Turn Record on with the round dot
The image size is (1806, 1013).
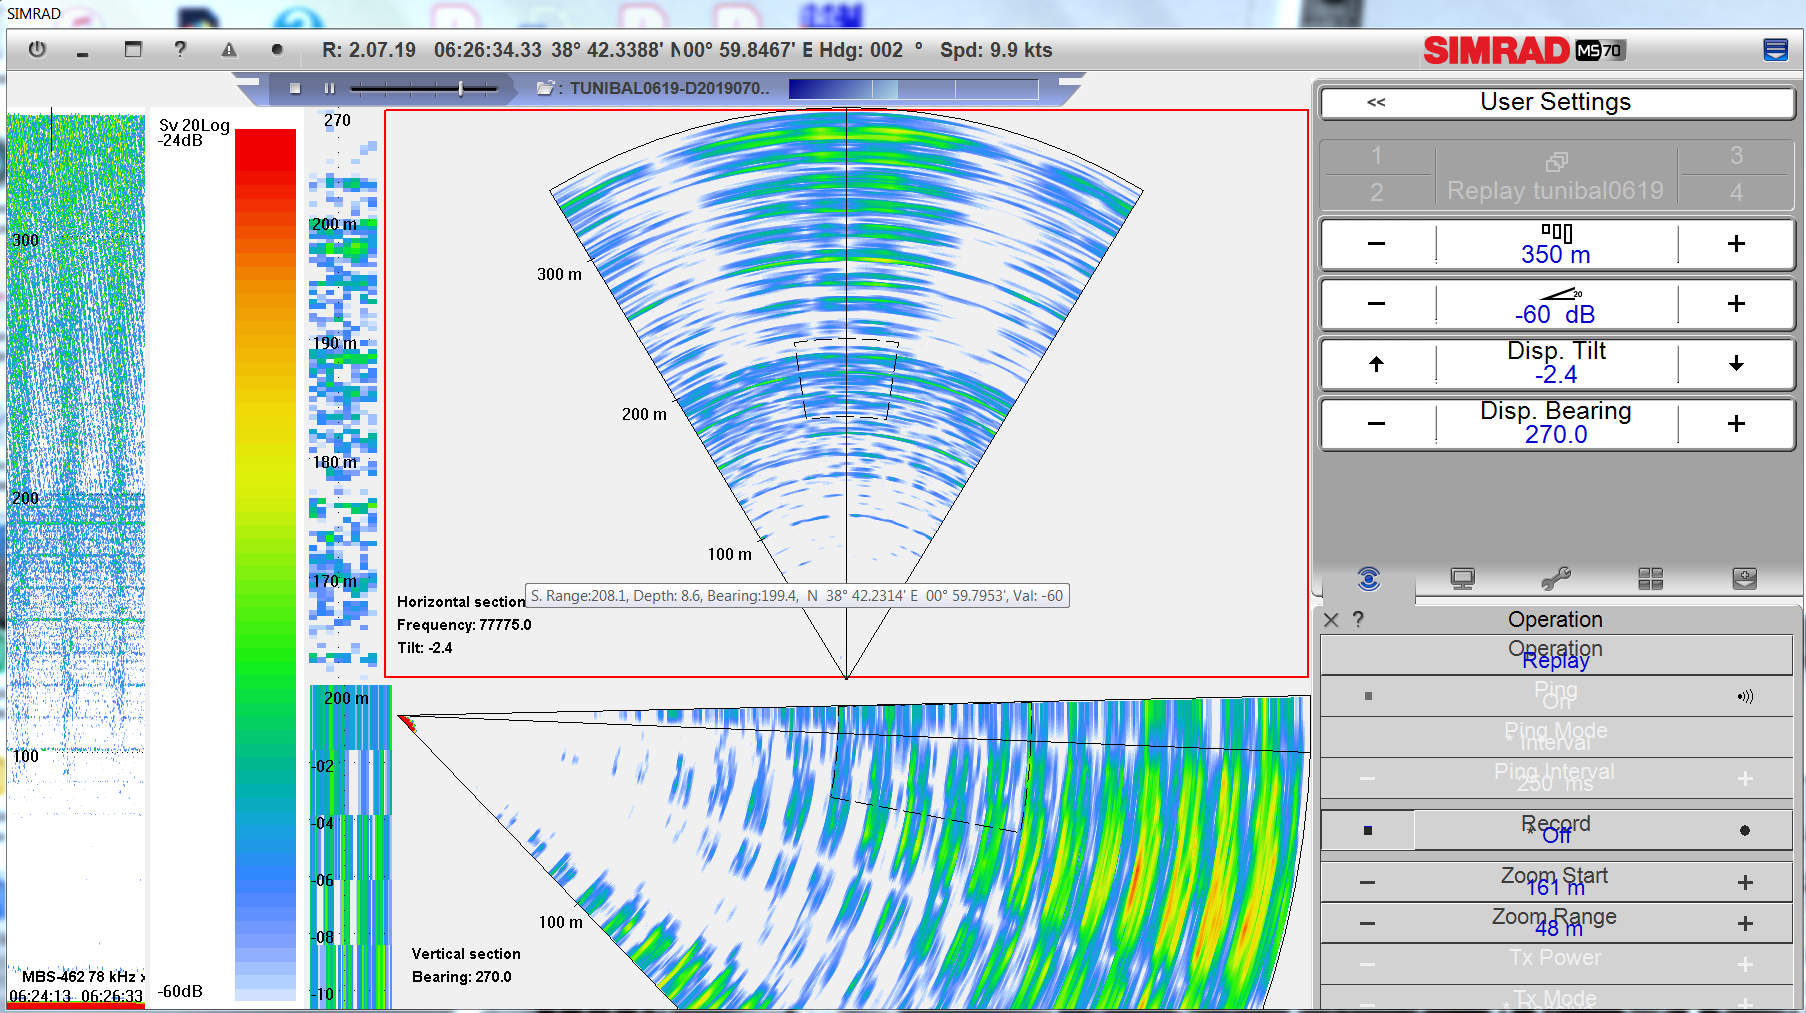tap(1744, 830)
